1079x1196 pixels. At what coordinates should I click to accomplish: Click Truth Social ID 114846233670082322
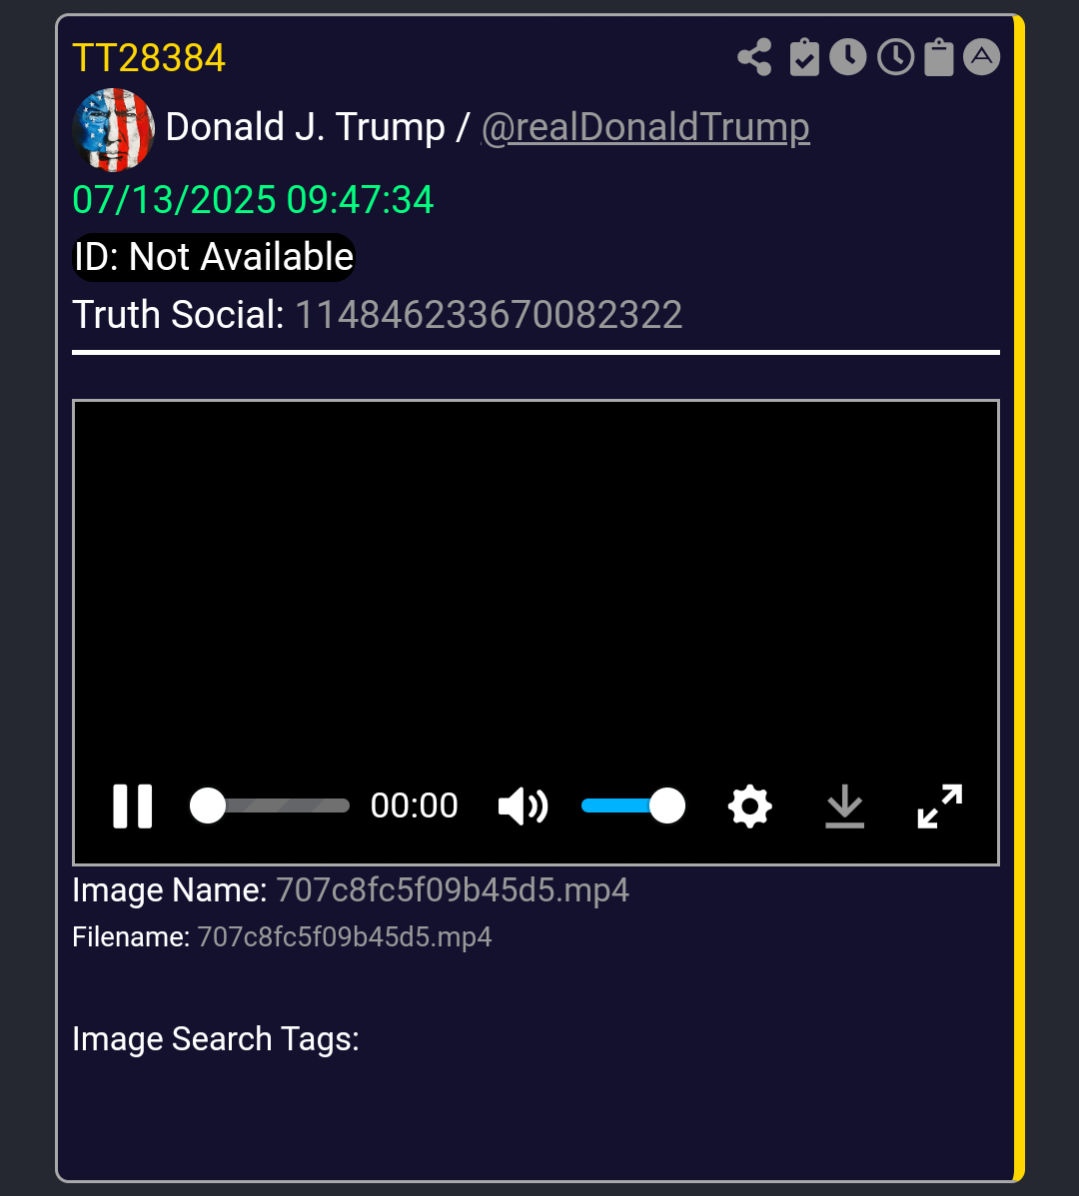488,315
